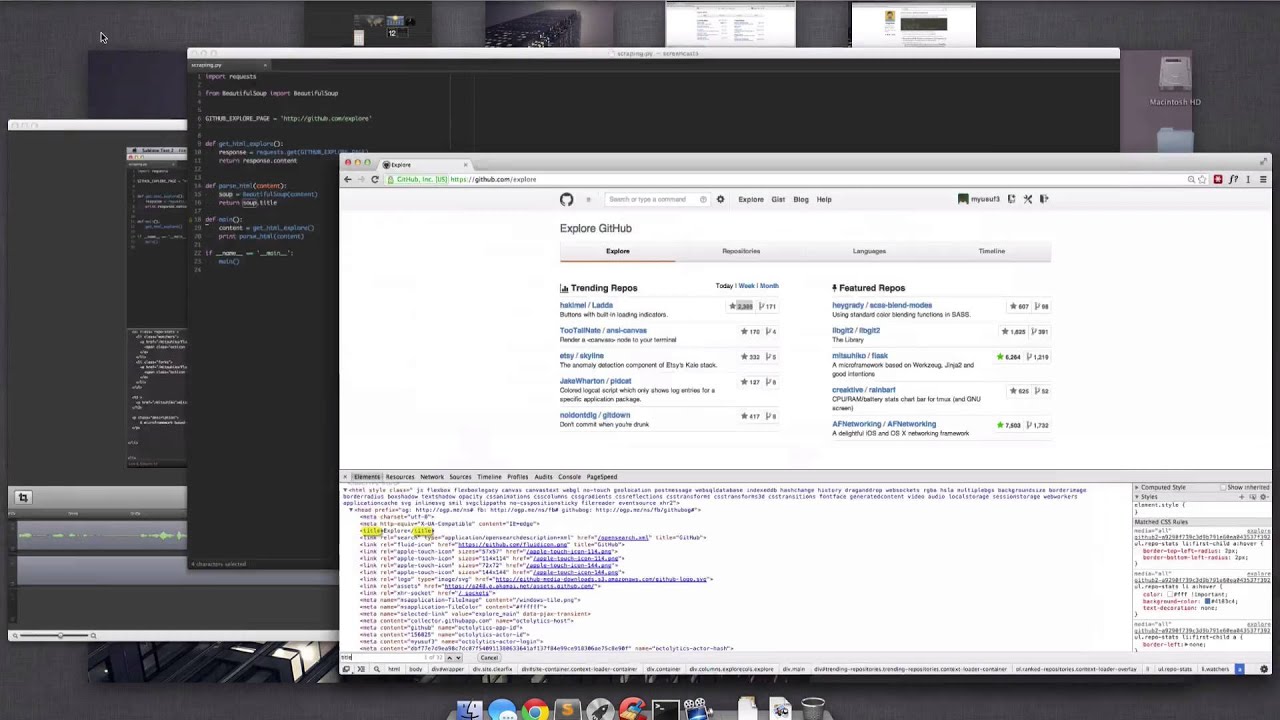Click the green star count for mitsuhiko / flask
This screenshot has height=720, width=1280.
click(x=1008, y=357)
